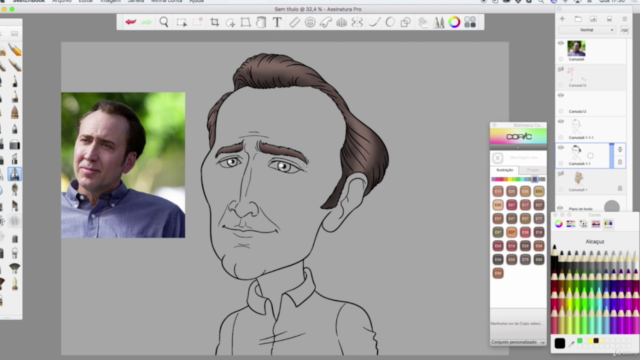Choose the last single Copic swatch
This screenshot has height=360, width=640.
[x=498, y=273]
